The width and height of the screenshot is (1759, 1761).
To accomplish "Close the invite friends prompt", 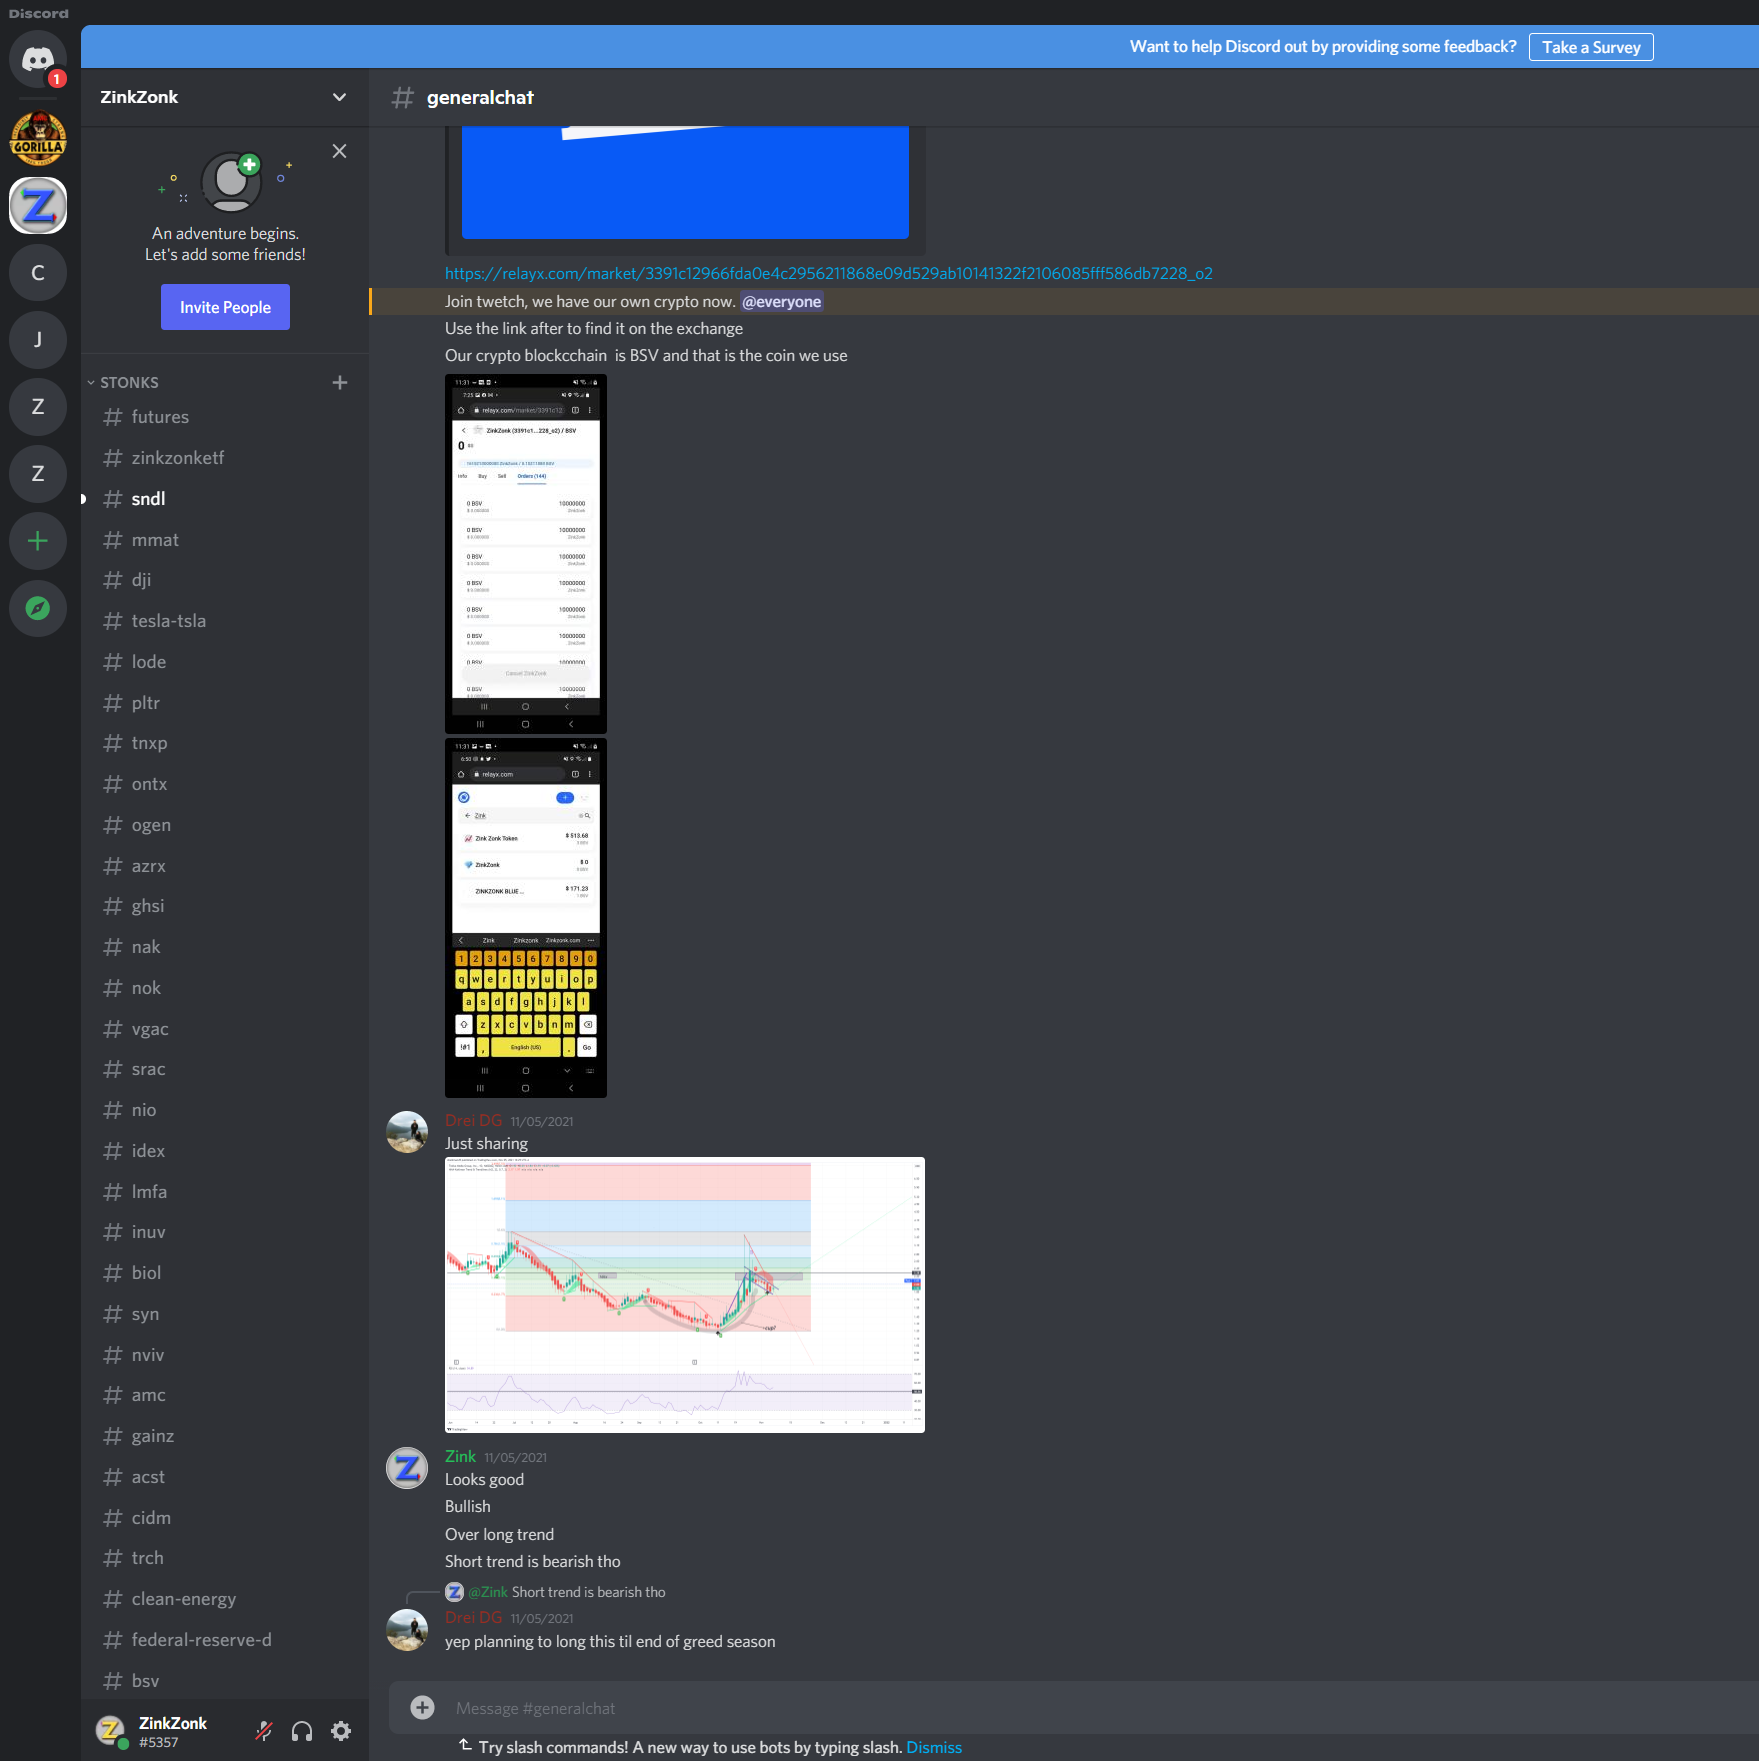I will tap(340, 151).
